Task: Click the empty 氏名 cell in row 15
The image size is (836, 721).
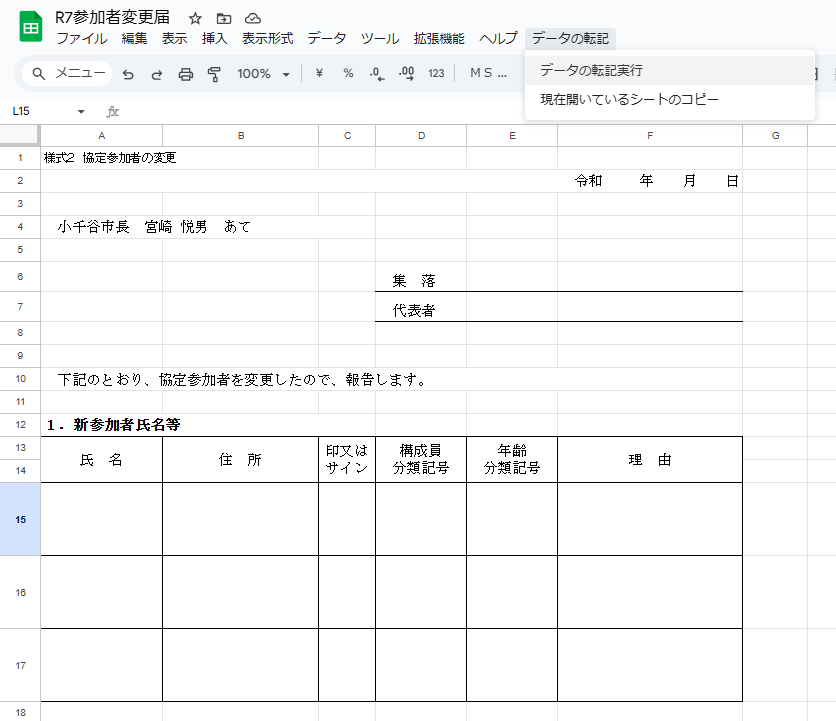Action: coord(101,519)
